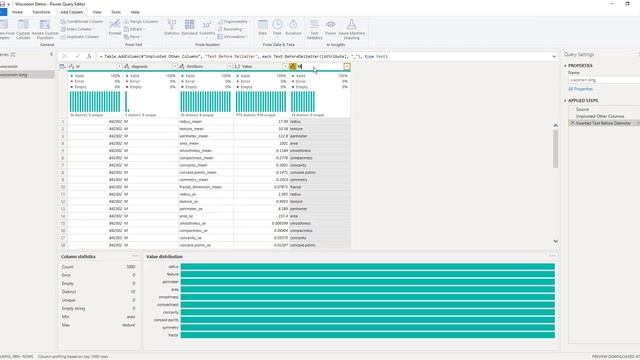Open the Duration column tool

[x=293, y=28]
